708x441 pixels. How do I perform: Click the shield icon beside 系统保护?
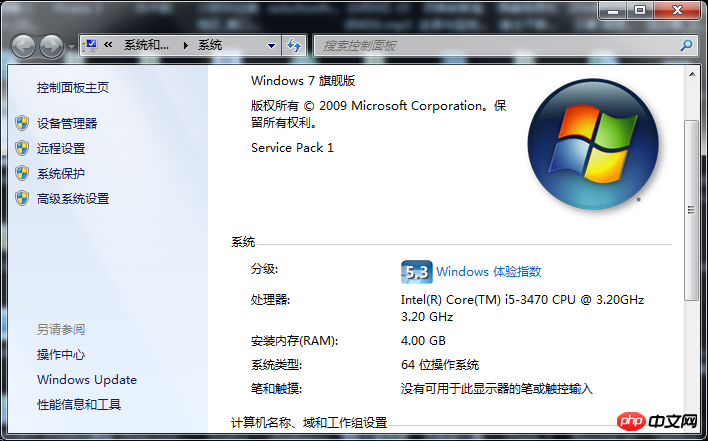[x=22, y=173]
